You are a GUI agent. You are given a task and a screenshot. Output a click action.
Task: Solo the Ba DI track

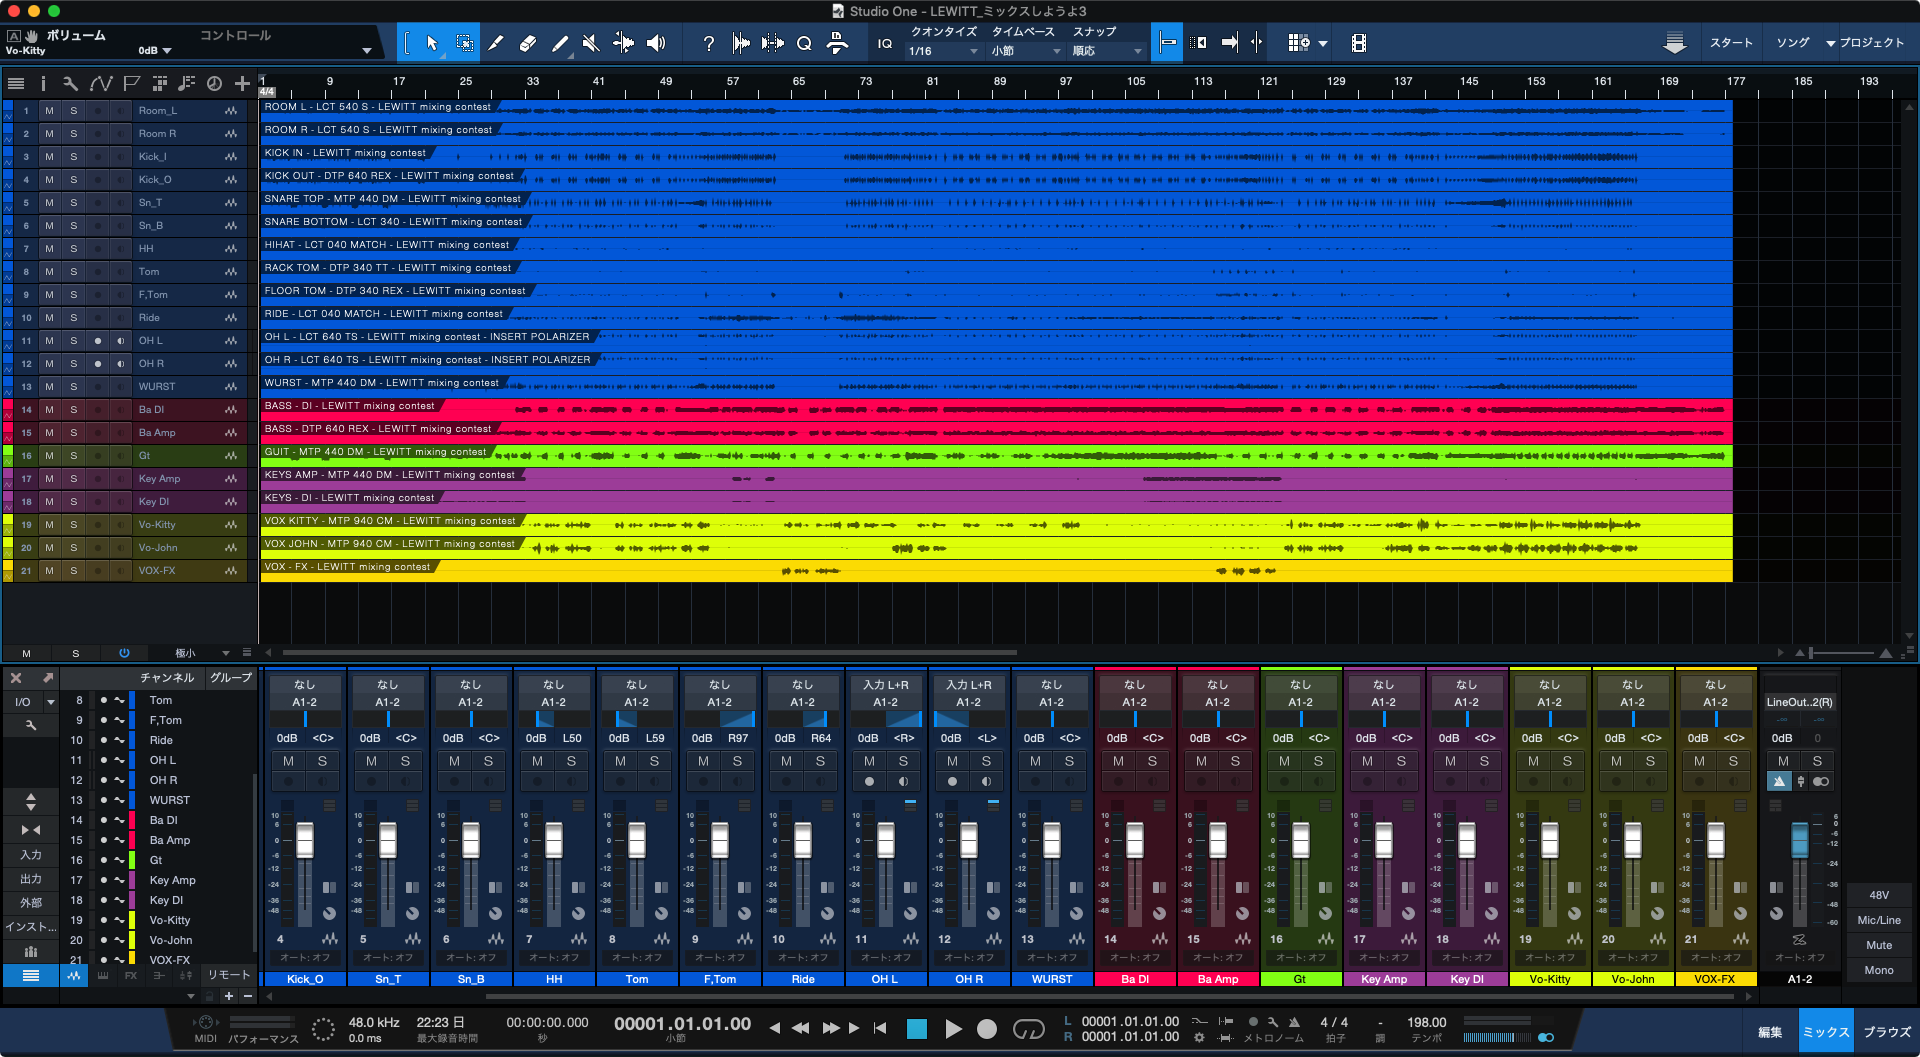click(x=73, y=409)
